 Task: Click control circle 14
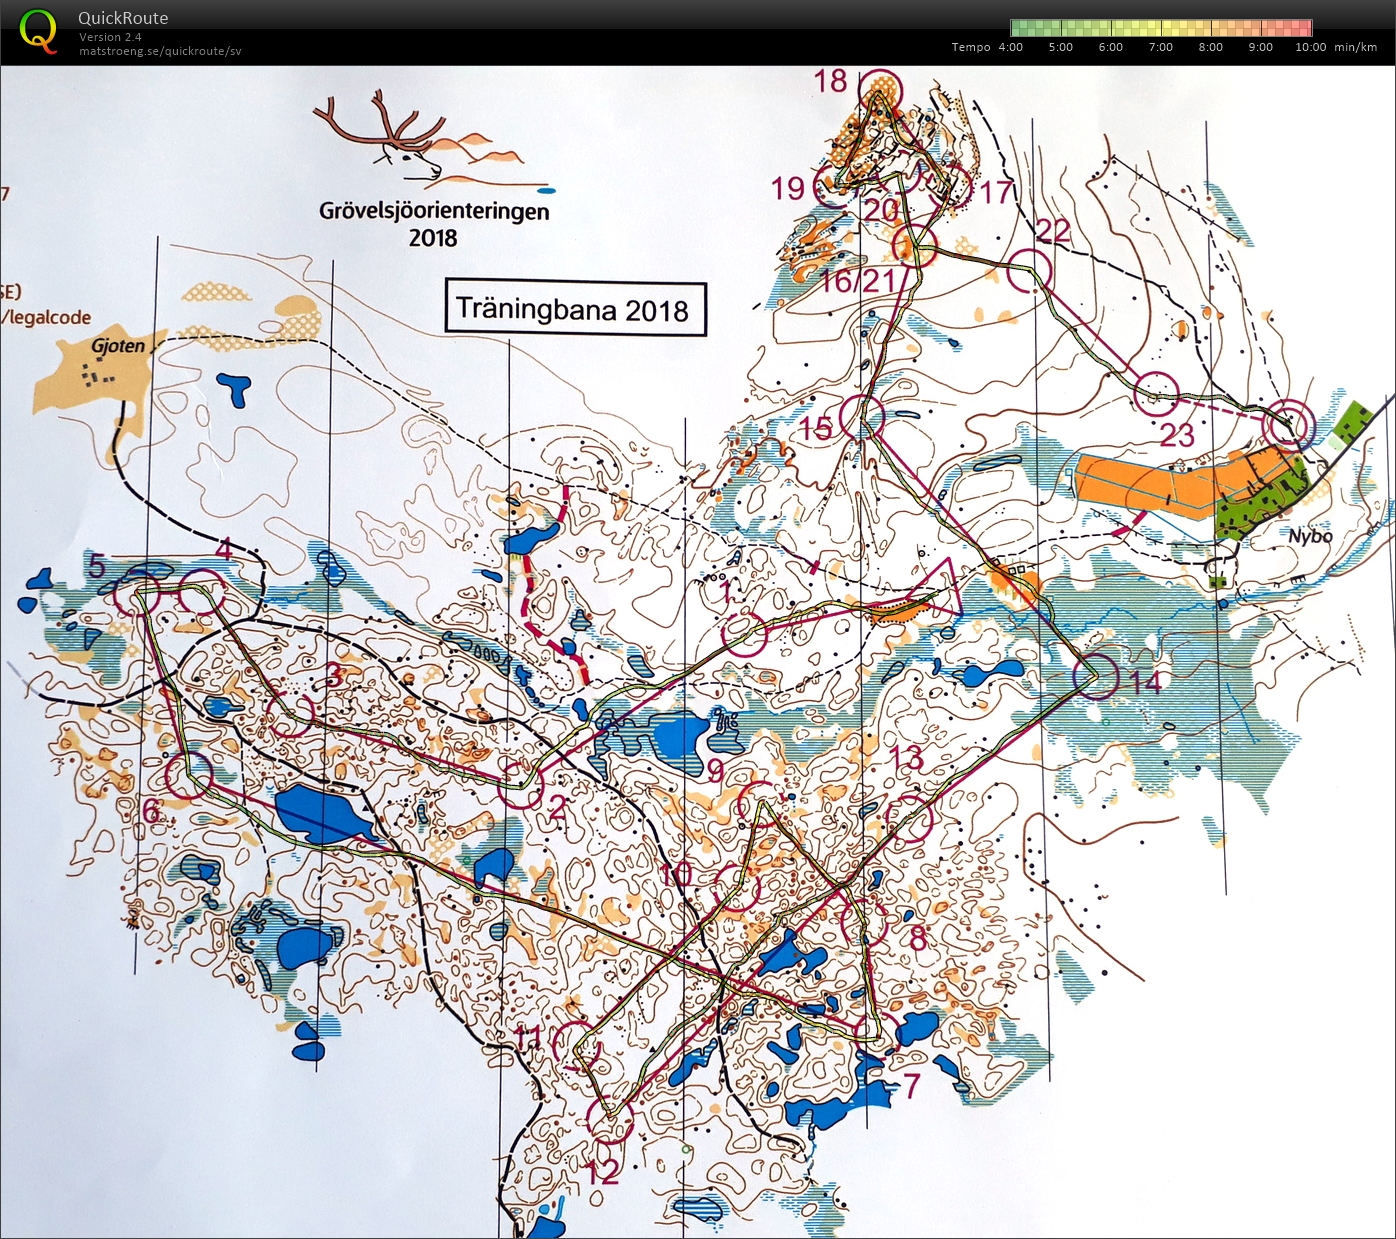1096,675
